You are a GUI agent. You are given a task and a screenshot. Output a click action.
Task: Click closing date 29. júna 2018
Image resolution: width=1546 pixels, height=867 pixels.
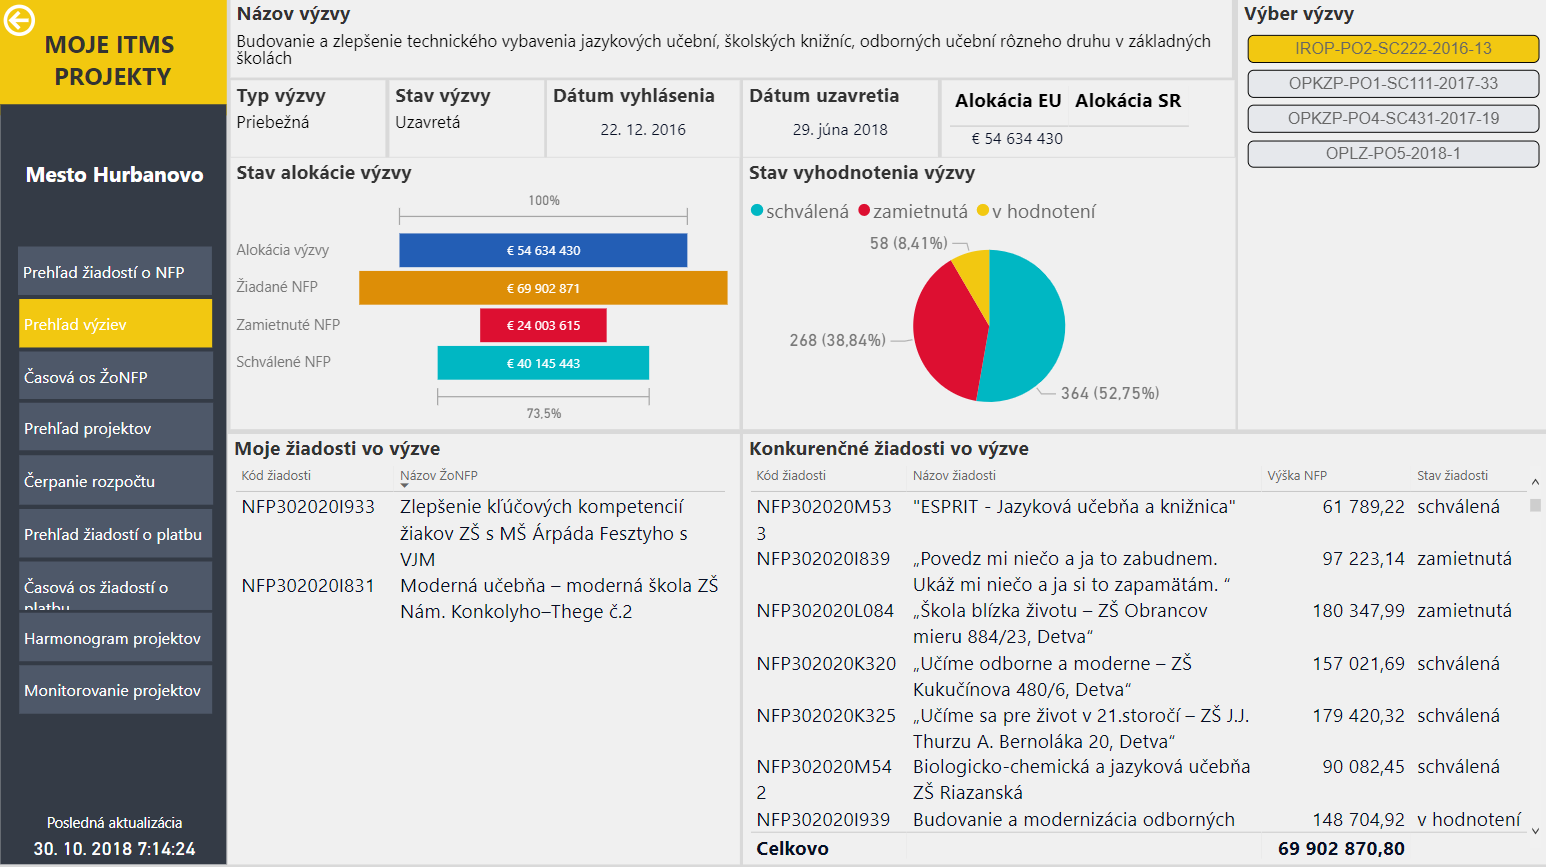coord(840,129)
